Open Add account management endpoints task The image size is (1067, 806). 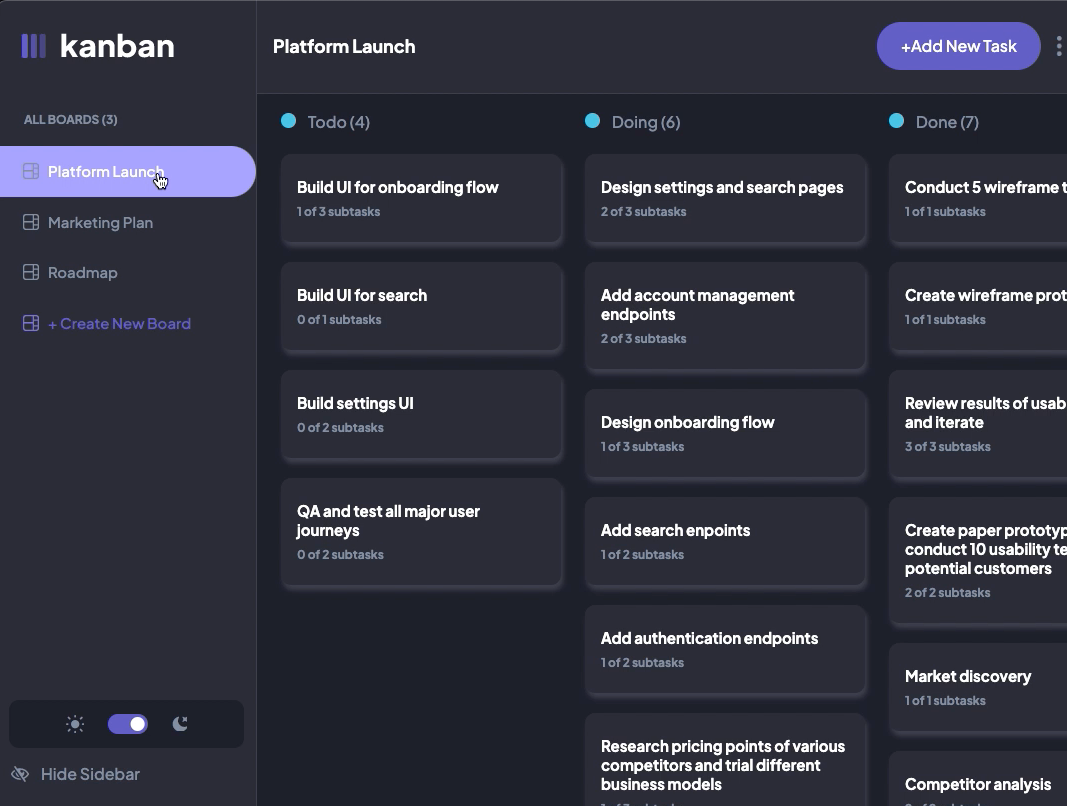pyautogui.click(x=725, y=316)
